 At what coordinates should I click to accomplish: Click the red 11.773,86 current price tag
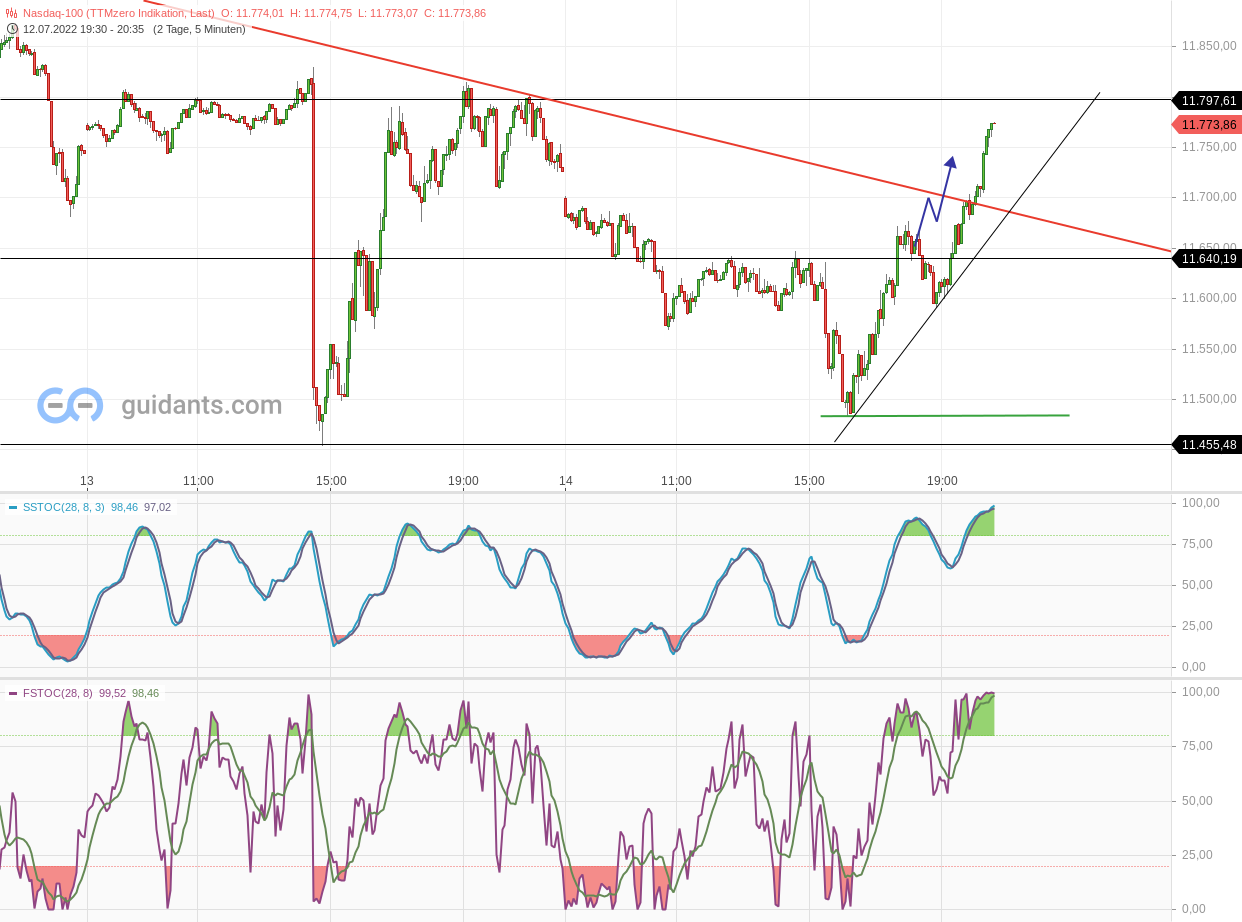coord(1206,124)
